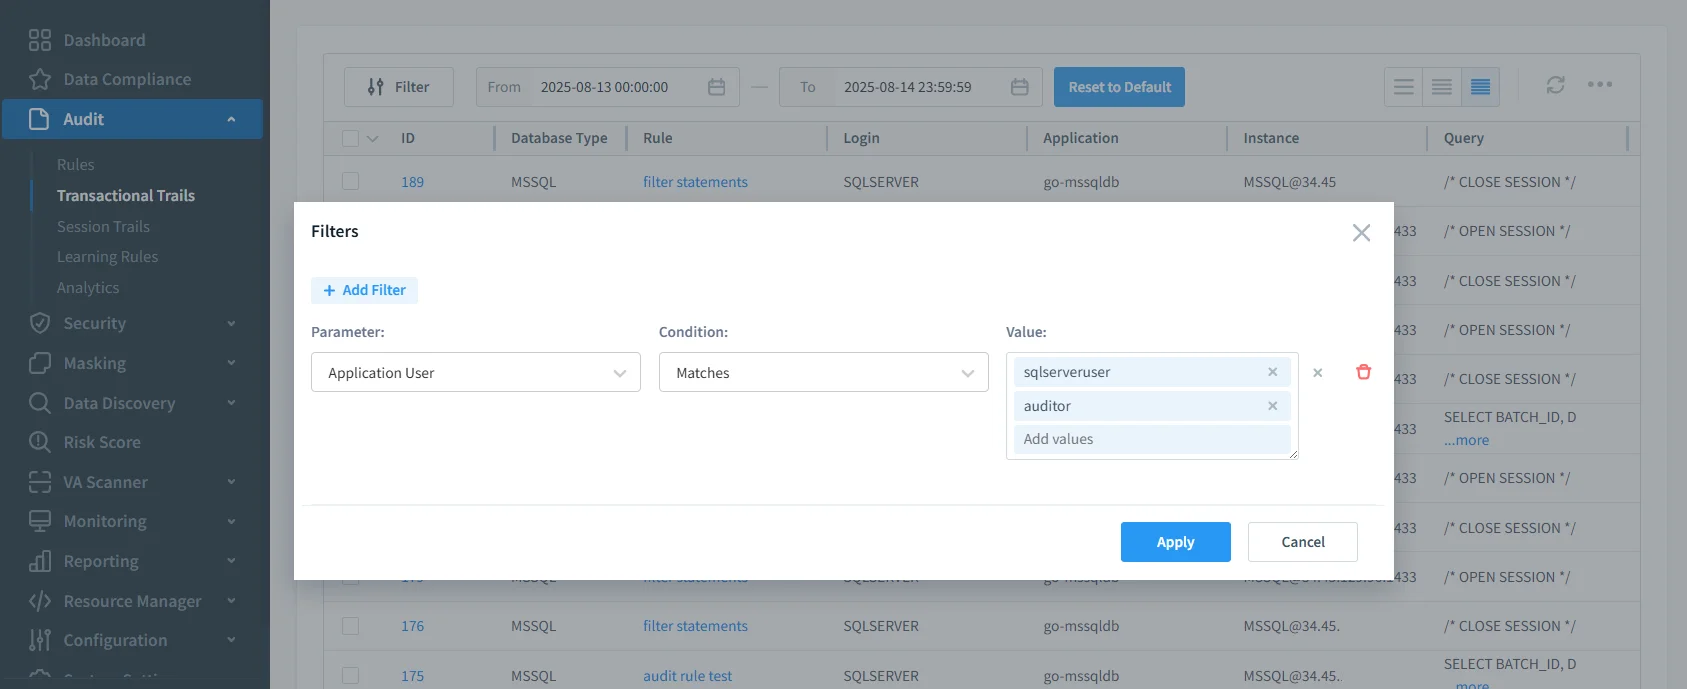Screen dimensions: 1687x689
Task: Click the Masking icon in sidebar
Action: pyautogui.click(x=40, y=363)
